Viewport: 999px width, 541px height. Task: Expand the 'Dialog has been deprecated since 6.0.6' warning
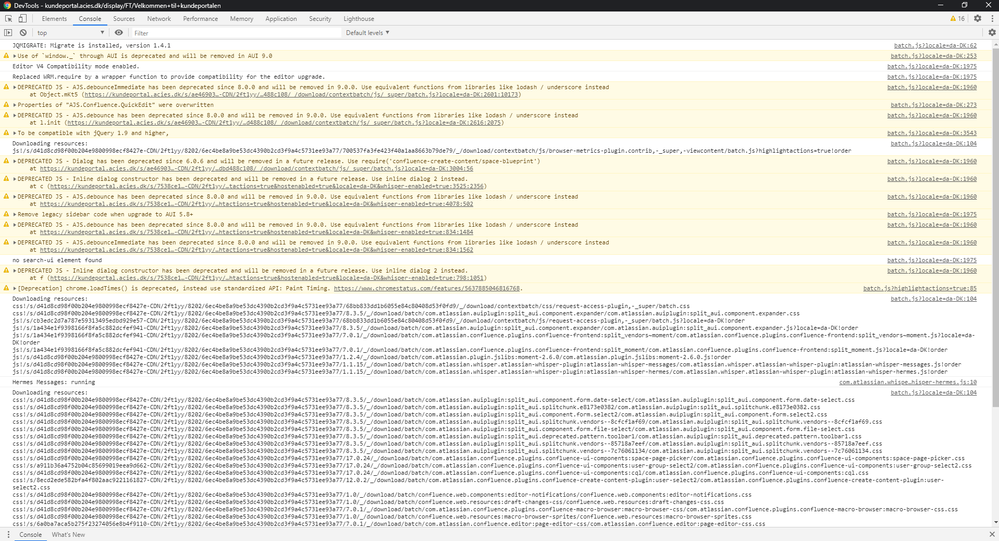tap(15, 161)
